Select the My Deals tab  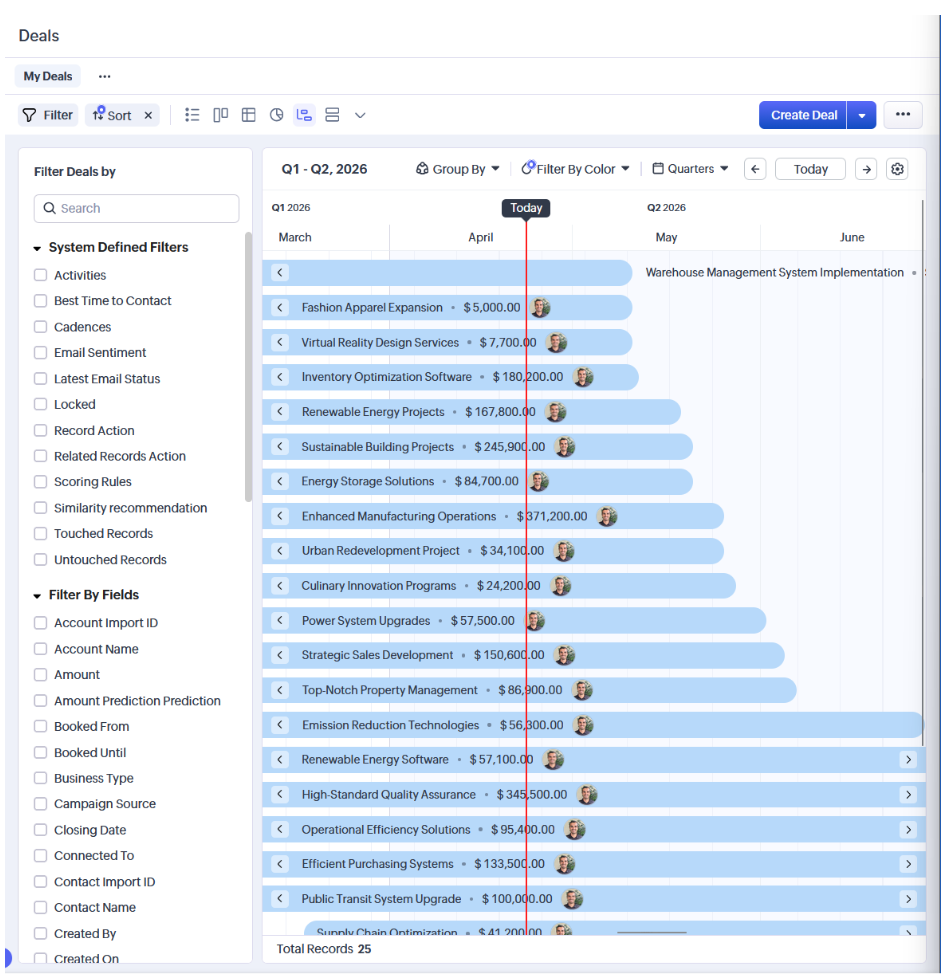pyautogui.click(x=48, y=76)
